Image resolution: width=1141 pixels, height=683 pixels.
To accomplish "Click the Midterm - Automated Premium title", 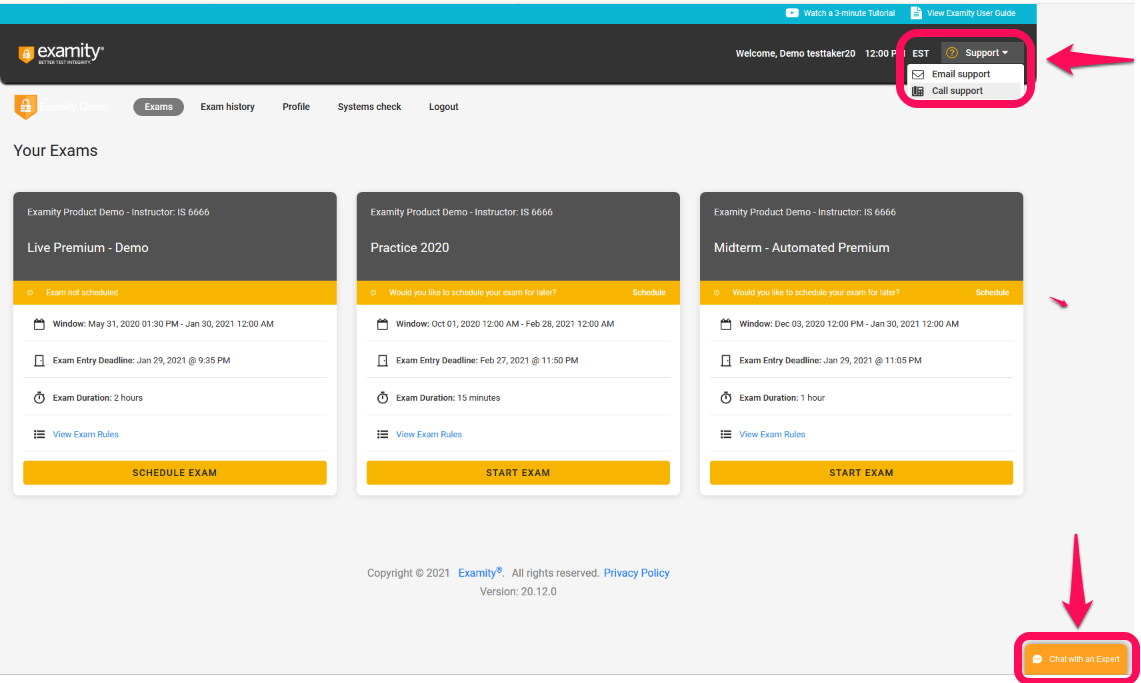I will pos(801,248).
